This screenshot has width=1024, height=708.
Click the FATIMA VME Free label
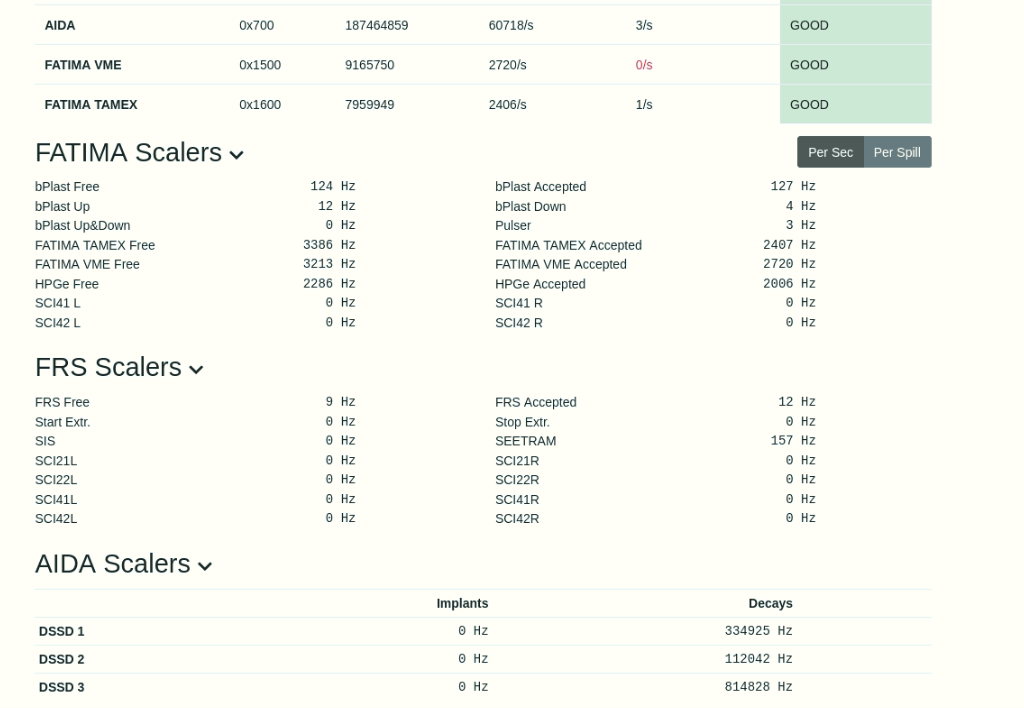(87, 265)
